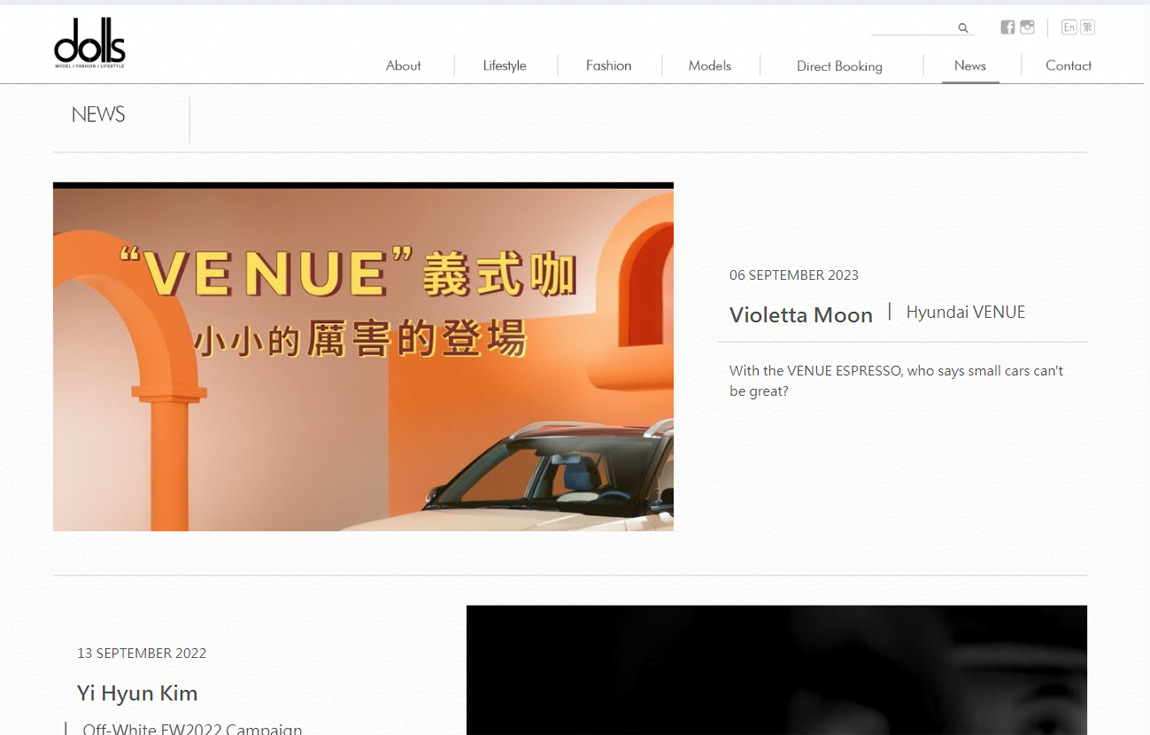Open the Fashion menu item
Viewport: 1150px width, 735px height.
point(608,65)
